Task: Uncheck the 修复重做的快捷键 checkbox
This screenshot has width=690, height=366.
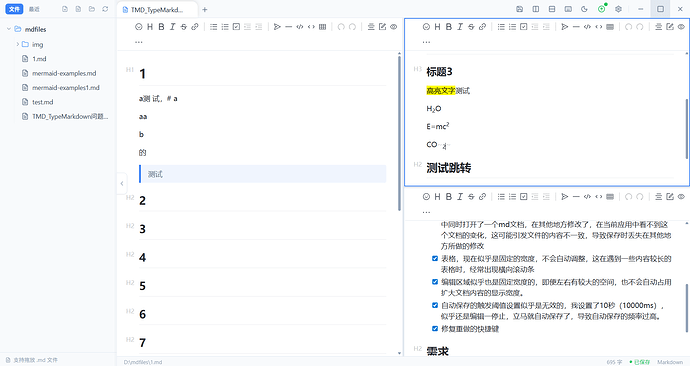Action: click(435, 329)
